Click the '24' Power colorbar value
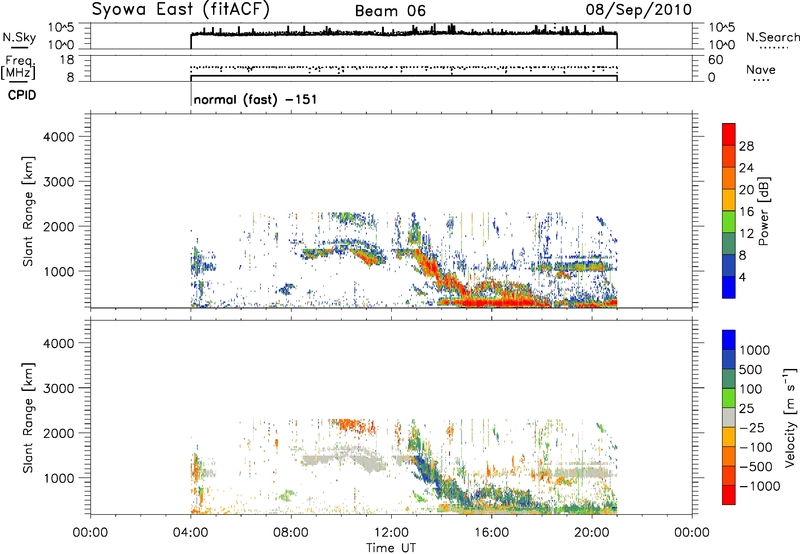Image resolution: width=800 pixels, height=554 pixels. 746,168
